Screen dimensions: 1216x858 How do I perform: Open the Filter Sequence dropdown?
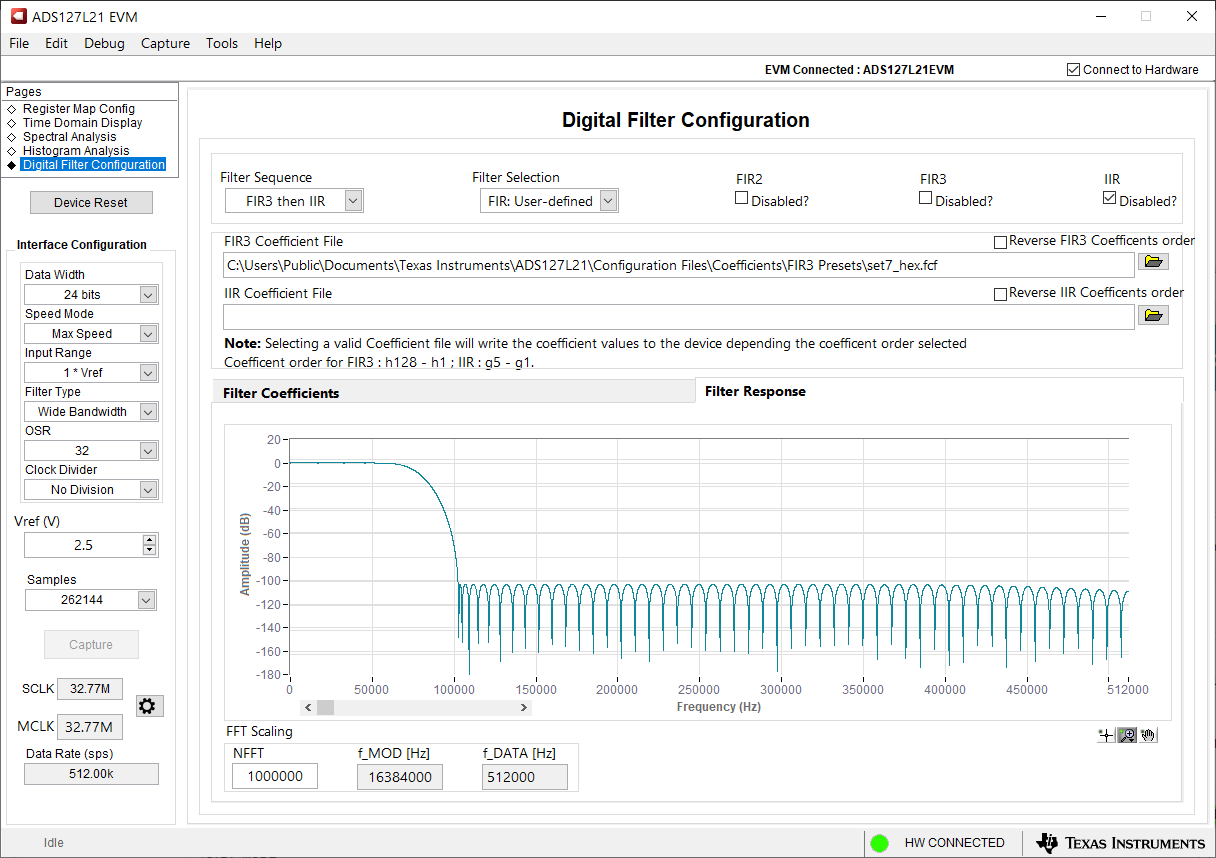click(x=352, y=201)
